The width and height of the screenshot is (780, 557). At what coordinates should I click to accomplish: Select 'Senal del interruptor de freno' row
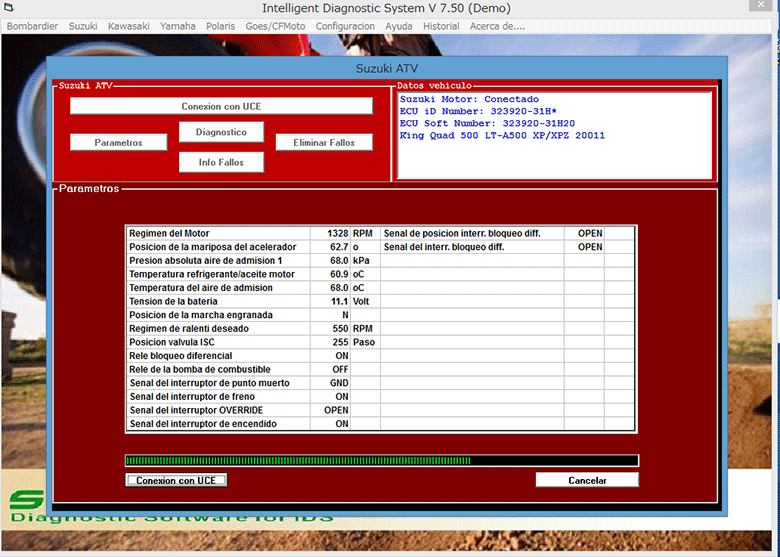[x=219, y=396]
